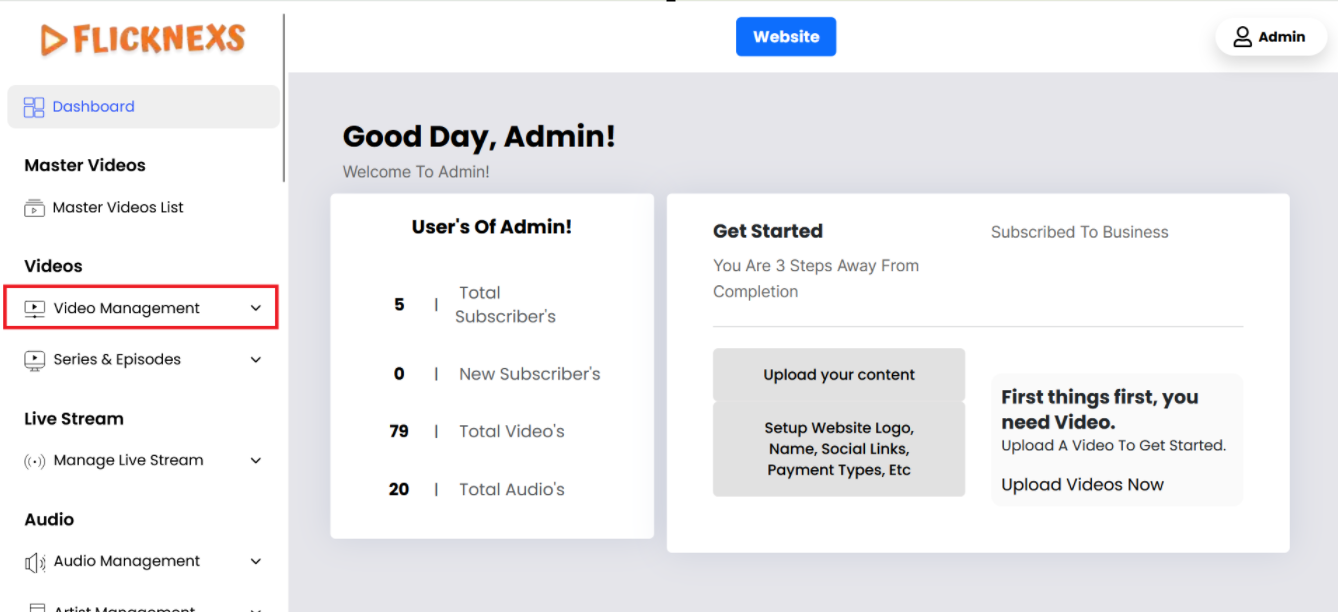1338x612 pixels.
Task: Expand the Video Management chevron
Action: click(x=256, y=309)
